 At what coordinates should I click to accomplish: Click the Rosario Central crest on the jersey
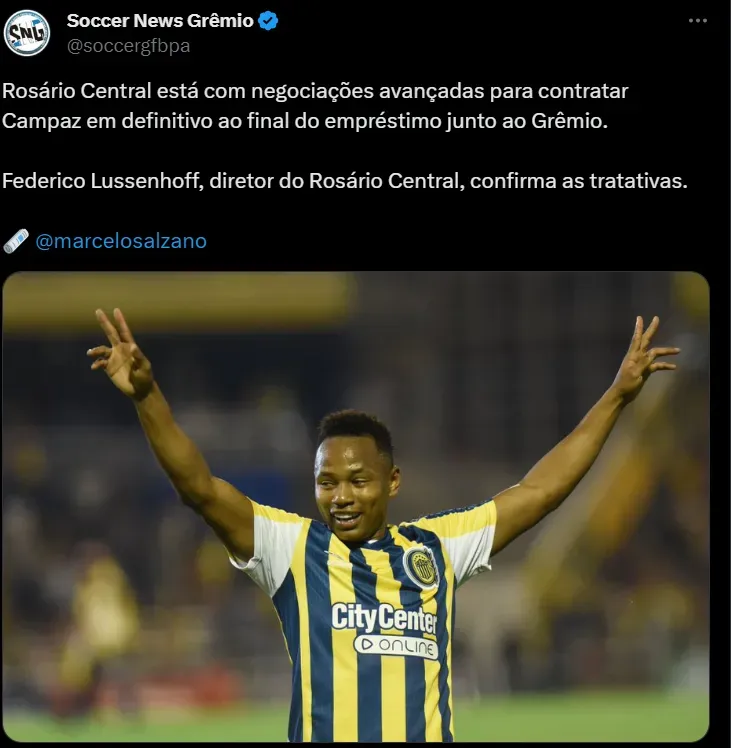(421, 566)
